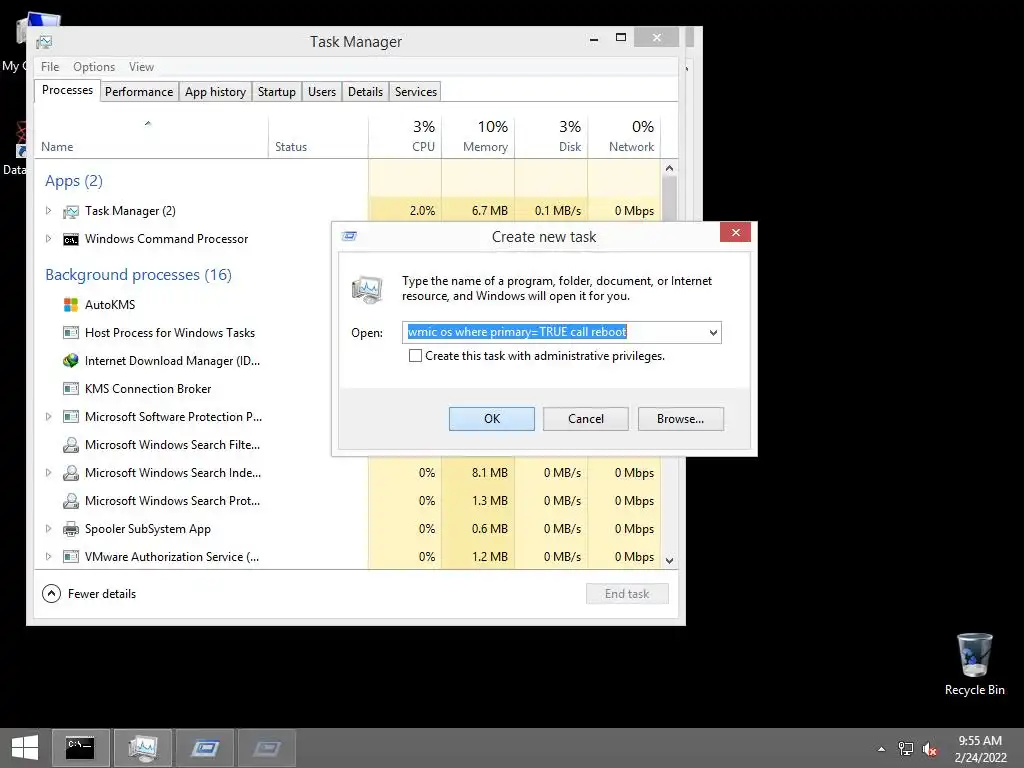The height and width of the screenshot is (768, 1024).
Task: Open the Options menu
Action: click(94, 67)
